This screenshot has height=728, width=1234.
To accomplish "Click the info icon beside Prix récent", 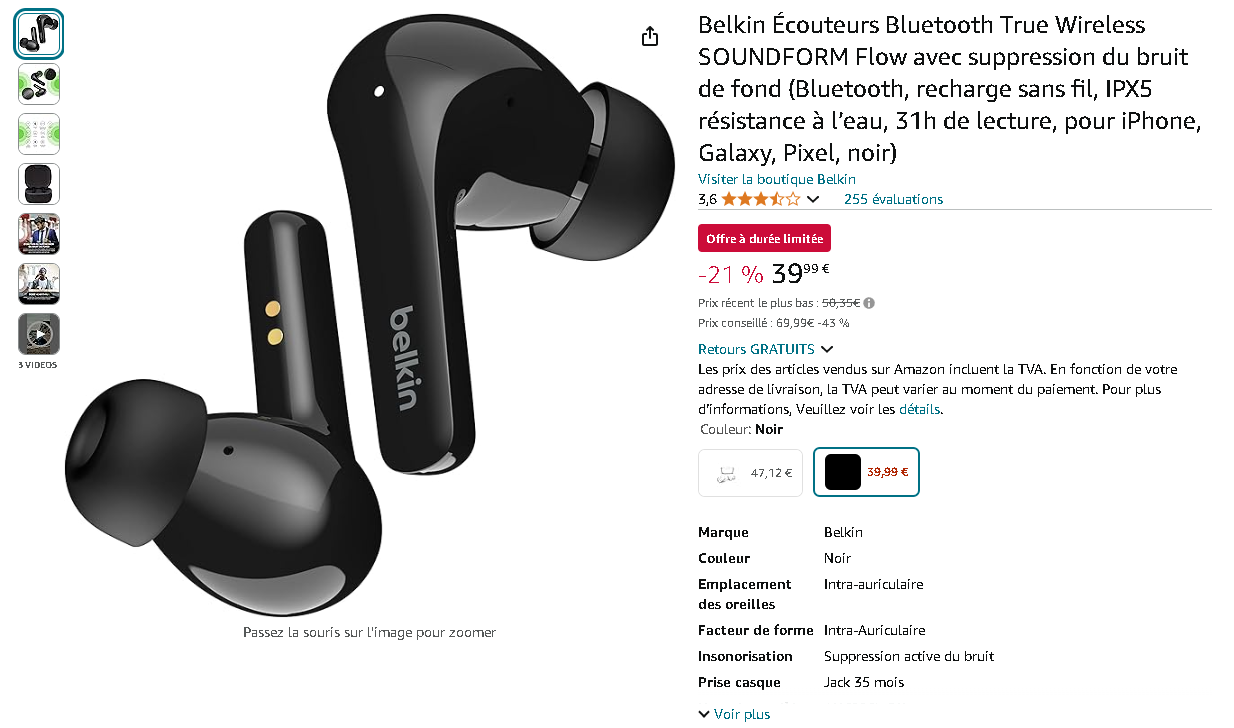I will click(x=869, y=303).
